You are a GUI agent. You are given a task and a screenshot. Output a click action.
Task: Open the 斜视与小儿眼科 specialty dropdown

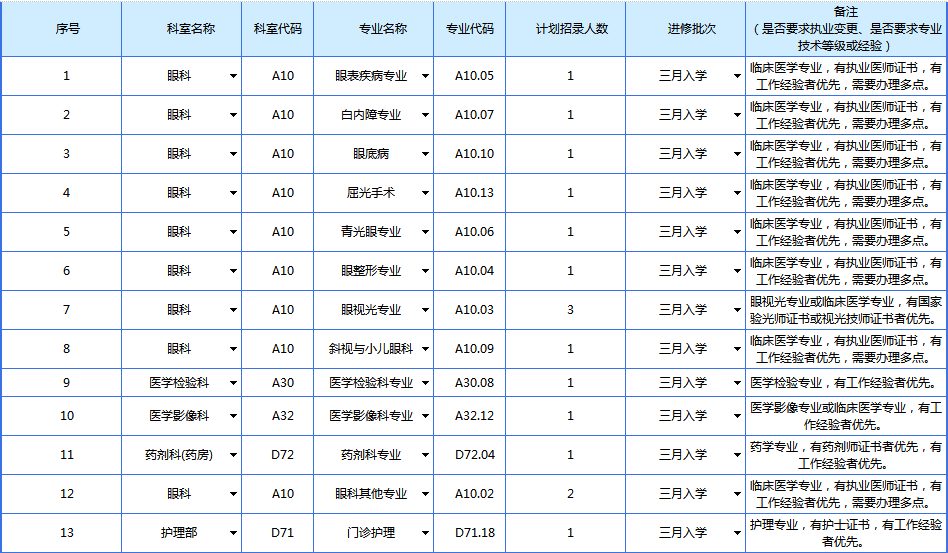[x=426, y=349]
